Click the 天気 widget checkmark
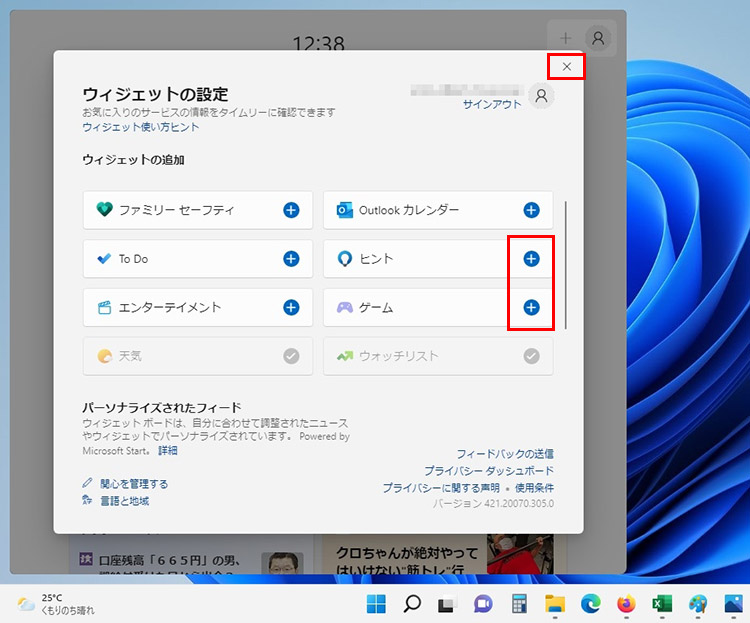The image size is (750, 623). (x=291, y=356)
